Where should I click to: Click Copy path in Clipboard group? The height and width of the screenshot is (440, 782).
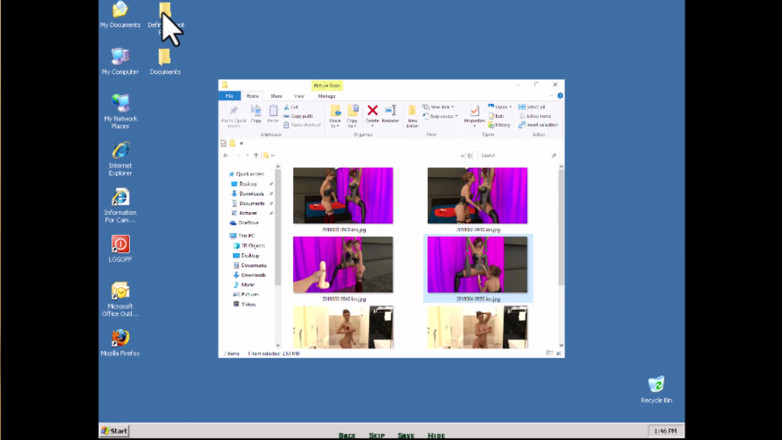(x=298, y=116)
